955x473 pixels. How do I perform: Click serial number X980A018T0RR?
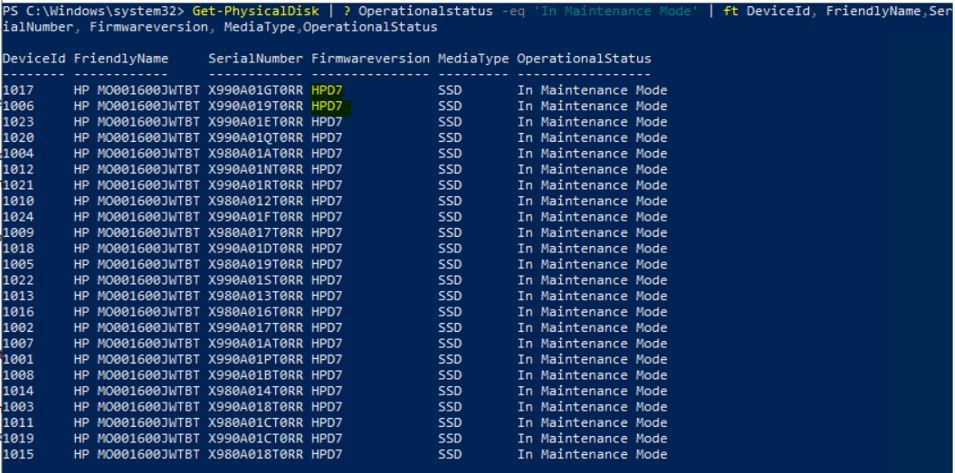[x=256, y=454]
